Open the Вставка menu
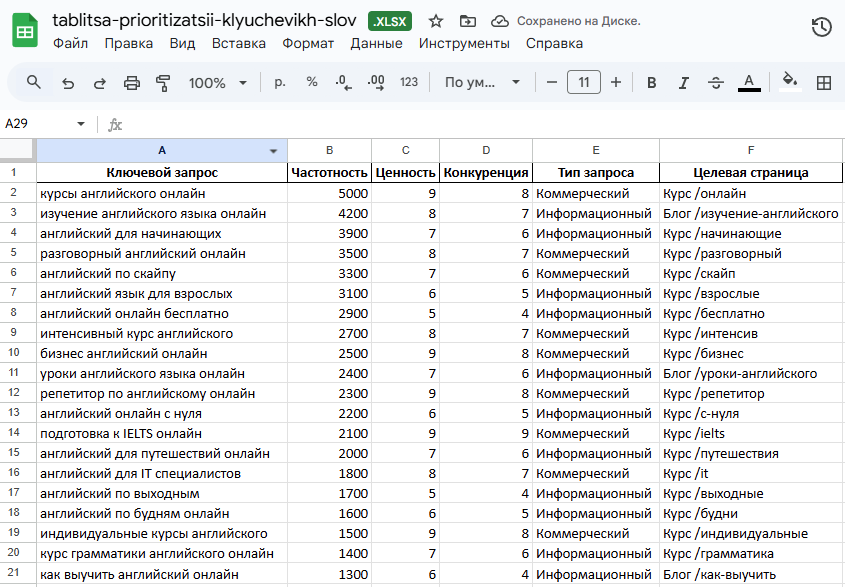This screenshot has height=587, width=845. pos(239,44)
